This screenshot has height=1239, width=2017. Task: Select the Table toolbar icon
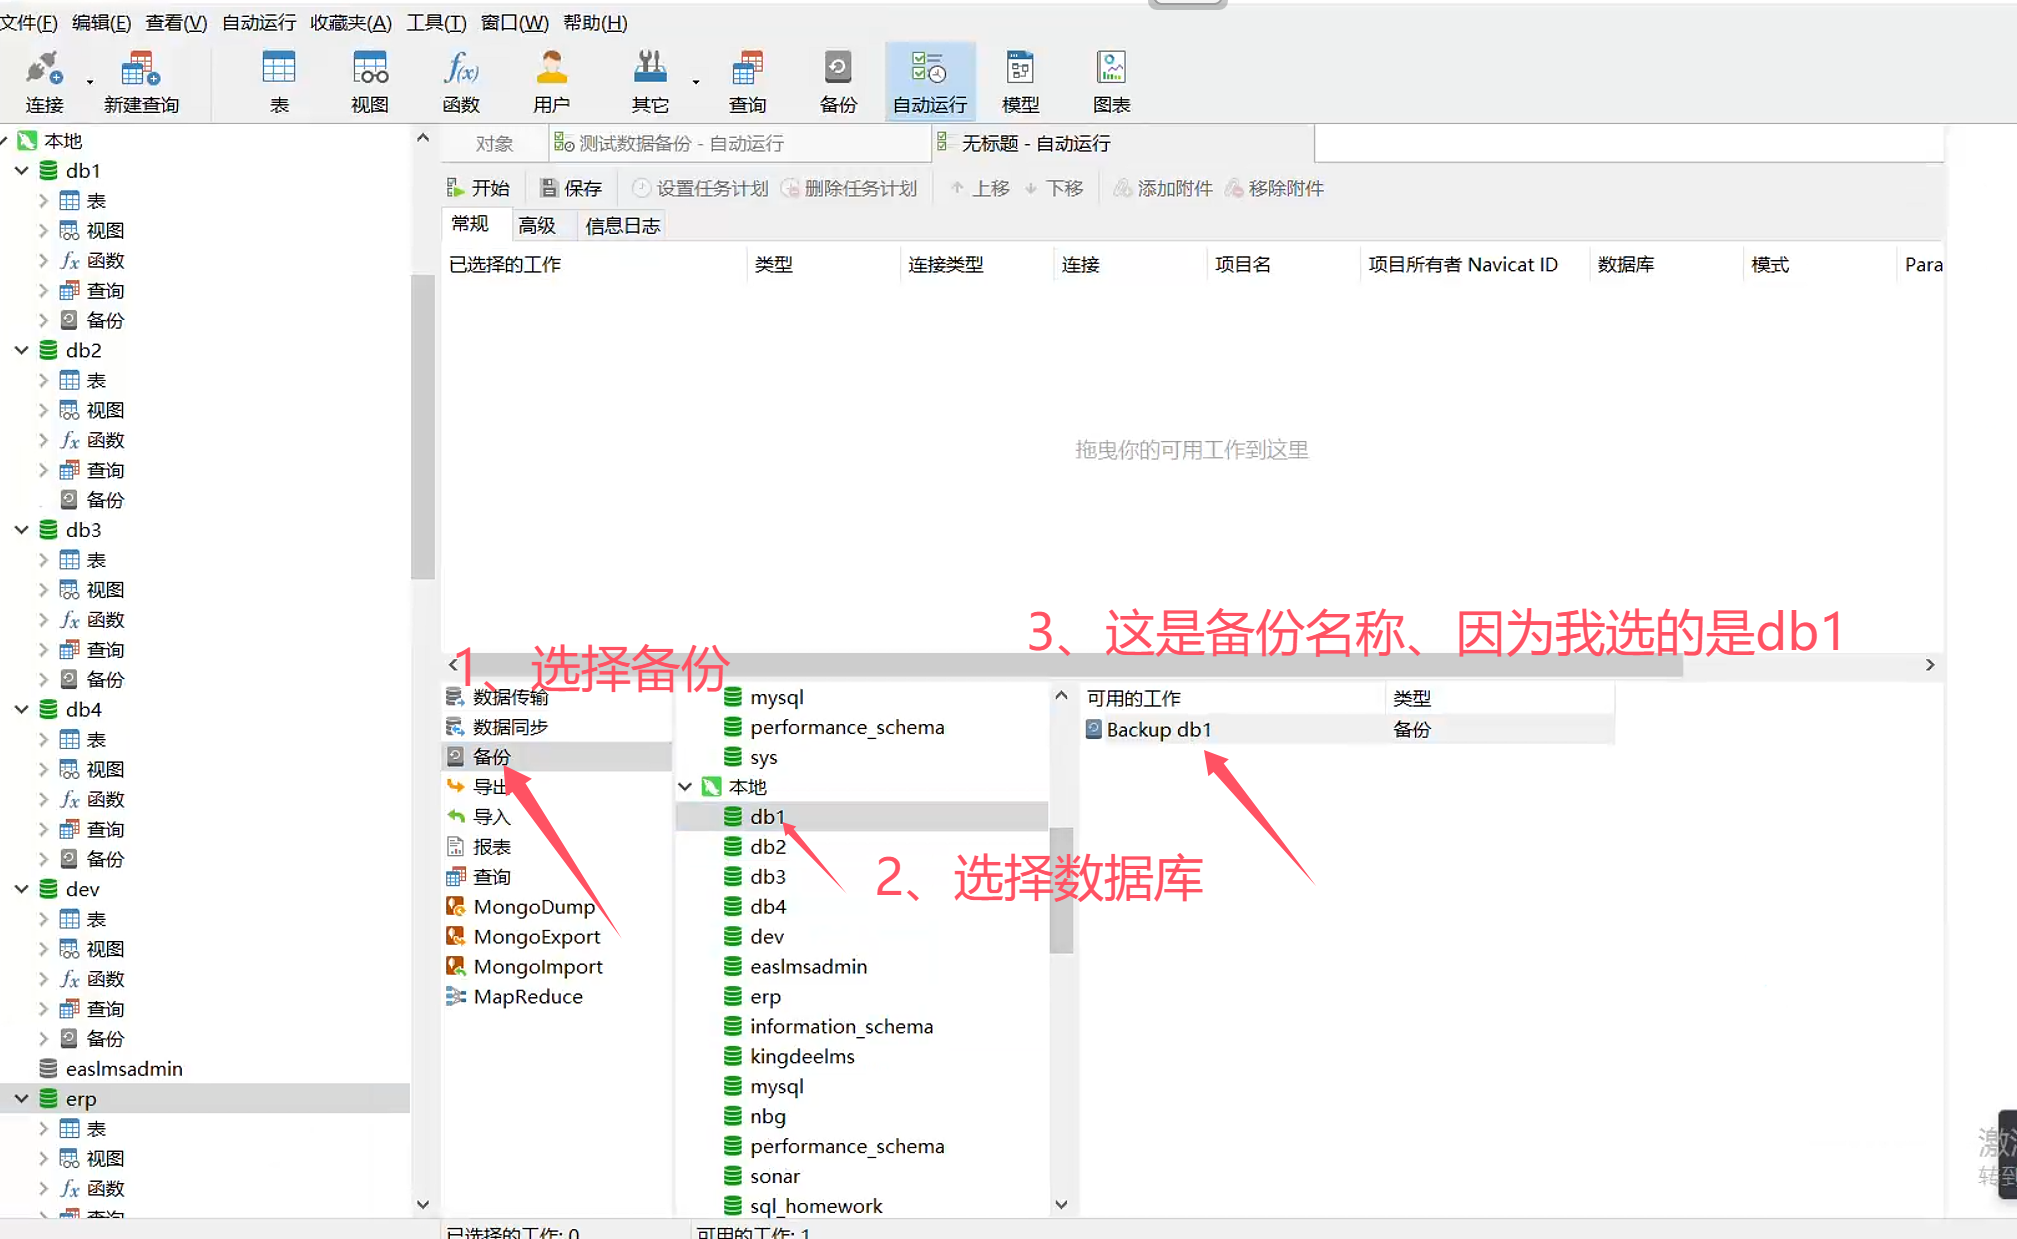279,81
